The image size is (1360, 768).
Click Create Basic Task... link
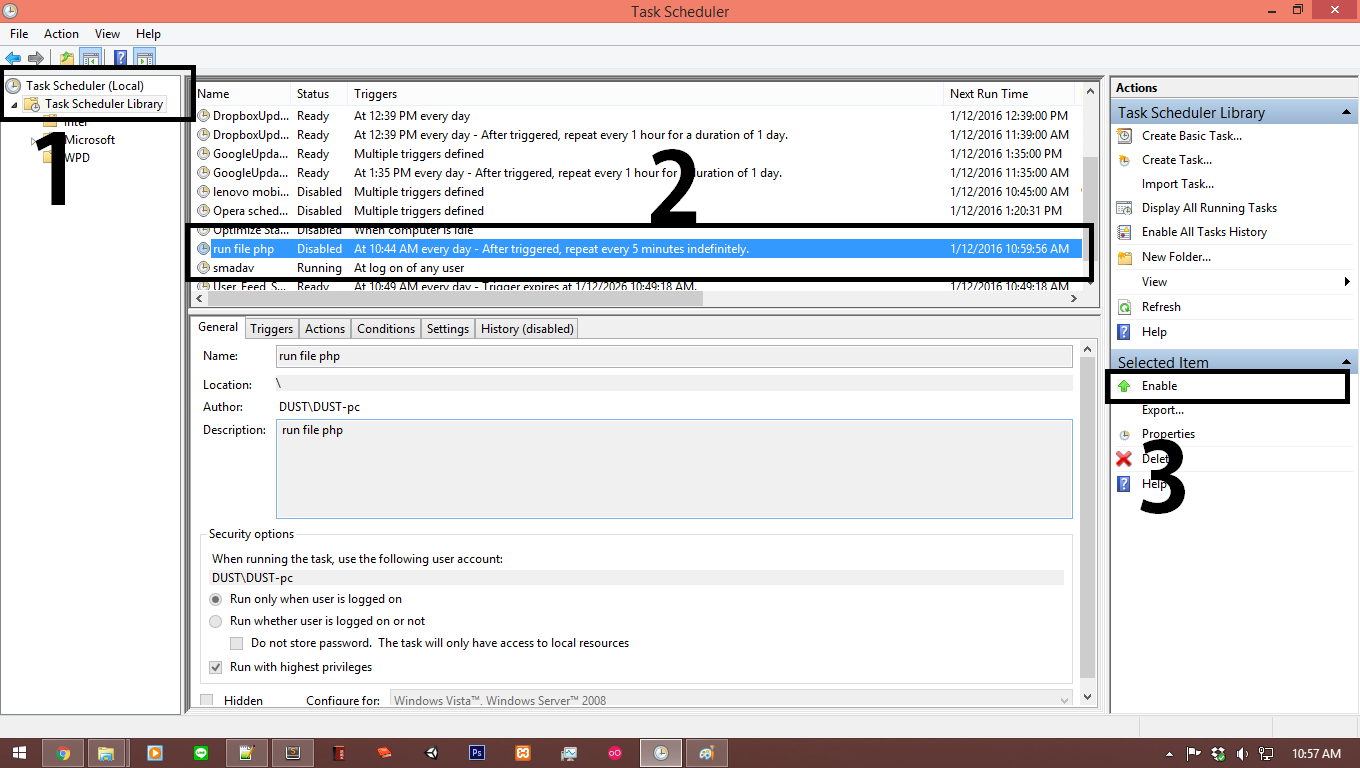(1192, 136)
